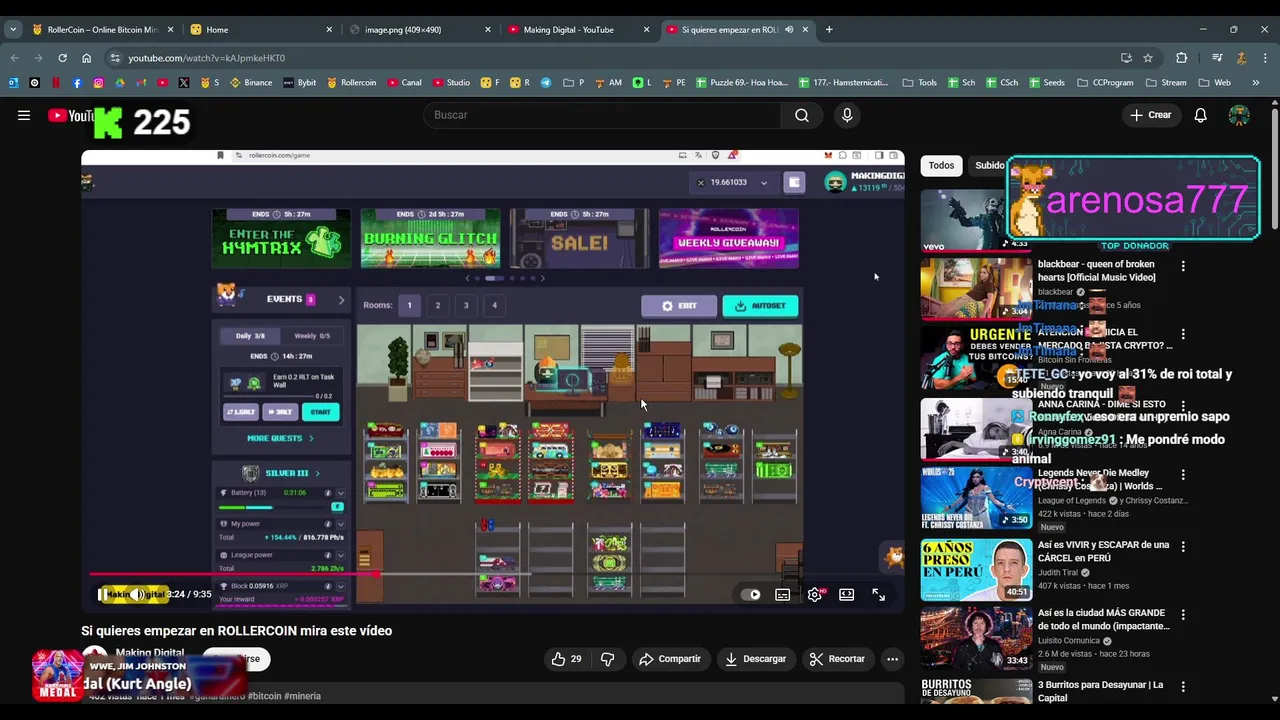The width and height of the screenshot is (1280, 720).
Task: Open the YouTube guide hamburger menu
Action: coord(23,115)
